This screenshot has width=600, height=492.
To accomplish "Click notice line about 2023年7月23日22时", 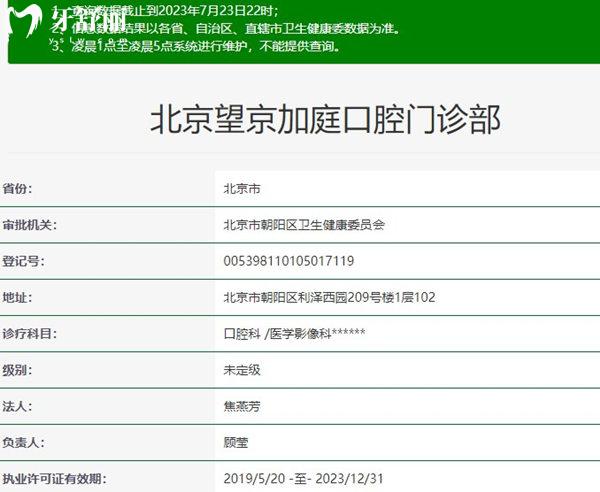I will (165, 11).
